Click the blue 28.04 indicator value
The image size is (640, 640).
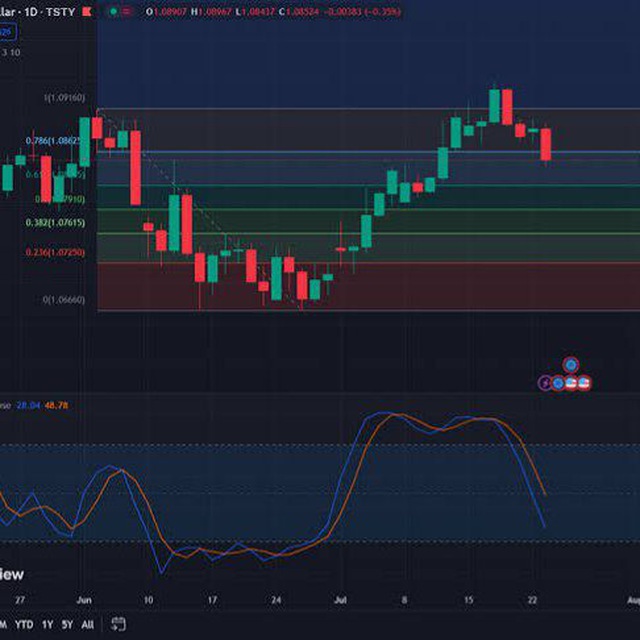28,405
